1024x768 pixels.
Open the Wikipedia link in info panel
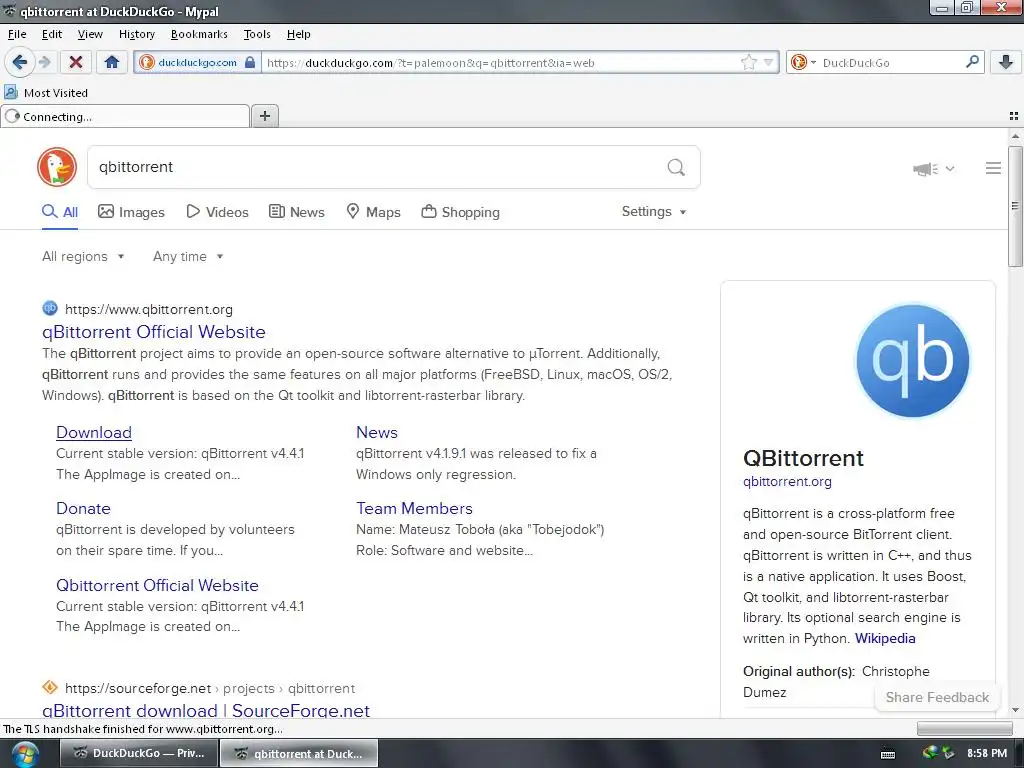coord(885,638)
